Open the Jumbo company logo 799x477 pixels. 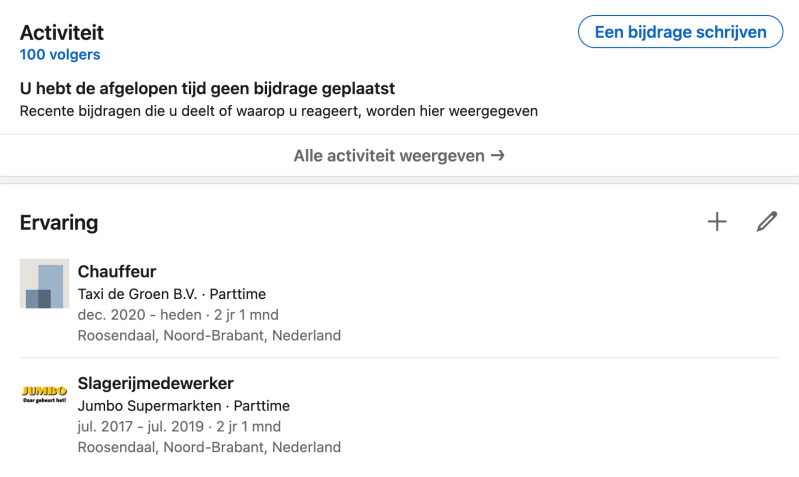44,393
